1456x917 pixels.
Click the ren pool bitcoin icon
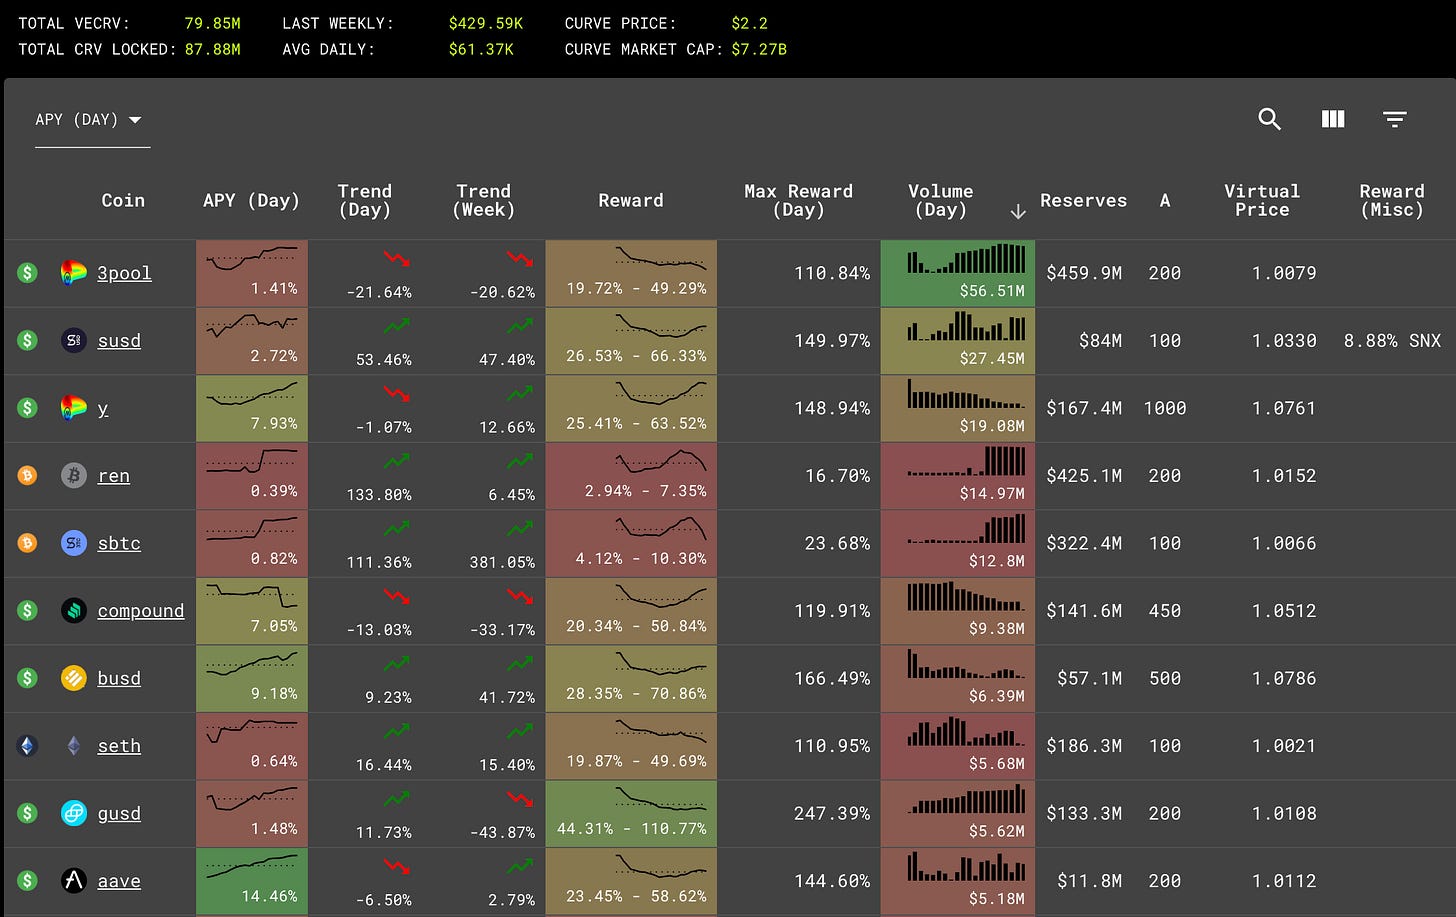pyautogui.click(x=73, y=475)
